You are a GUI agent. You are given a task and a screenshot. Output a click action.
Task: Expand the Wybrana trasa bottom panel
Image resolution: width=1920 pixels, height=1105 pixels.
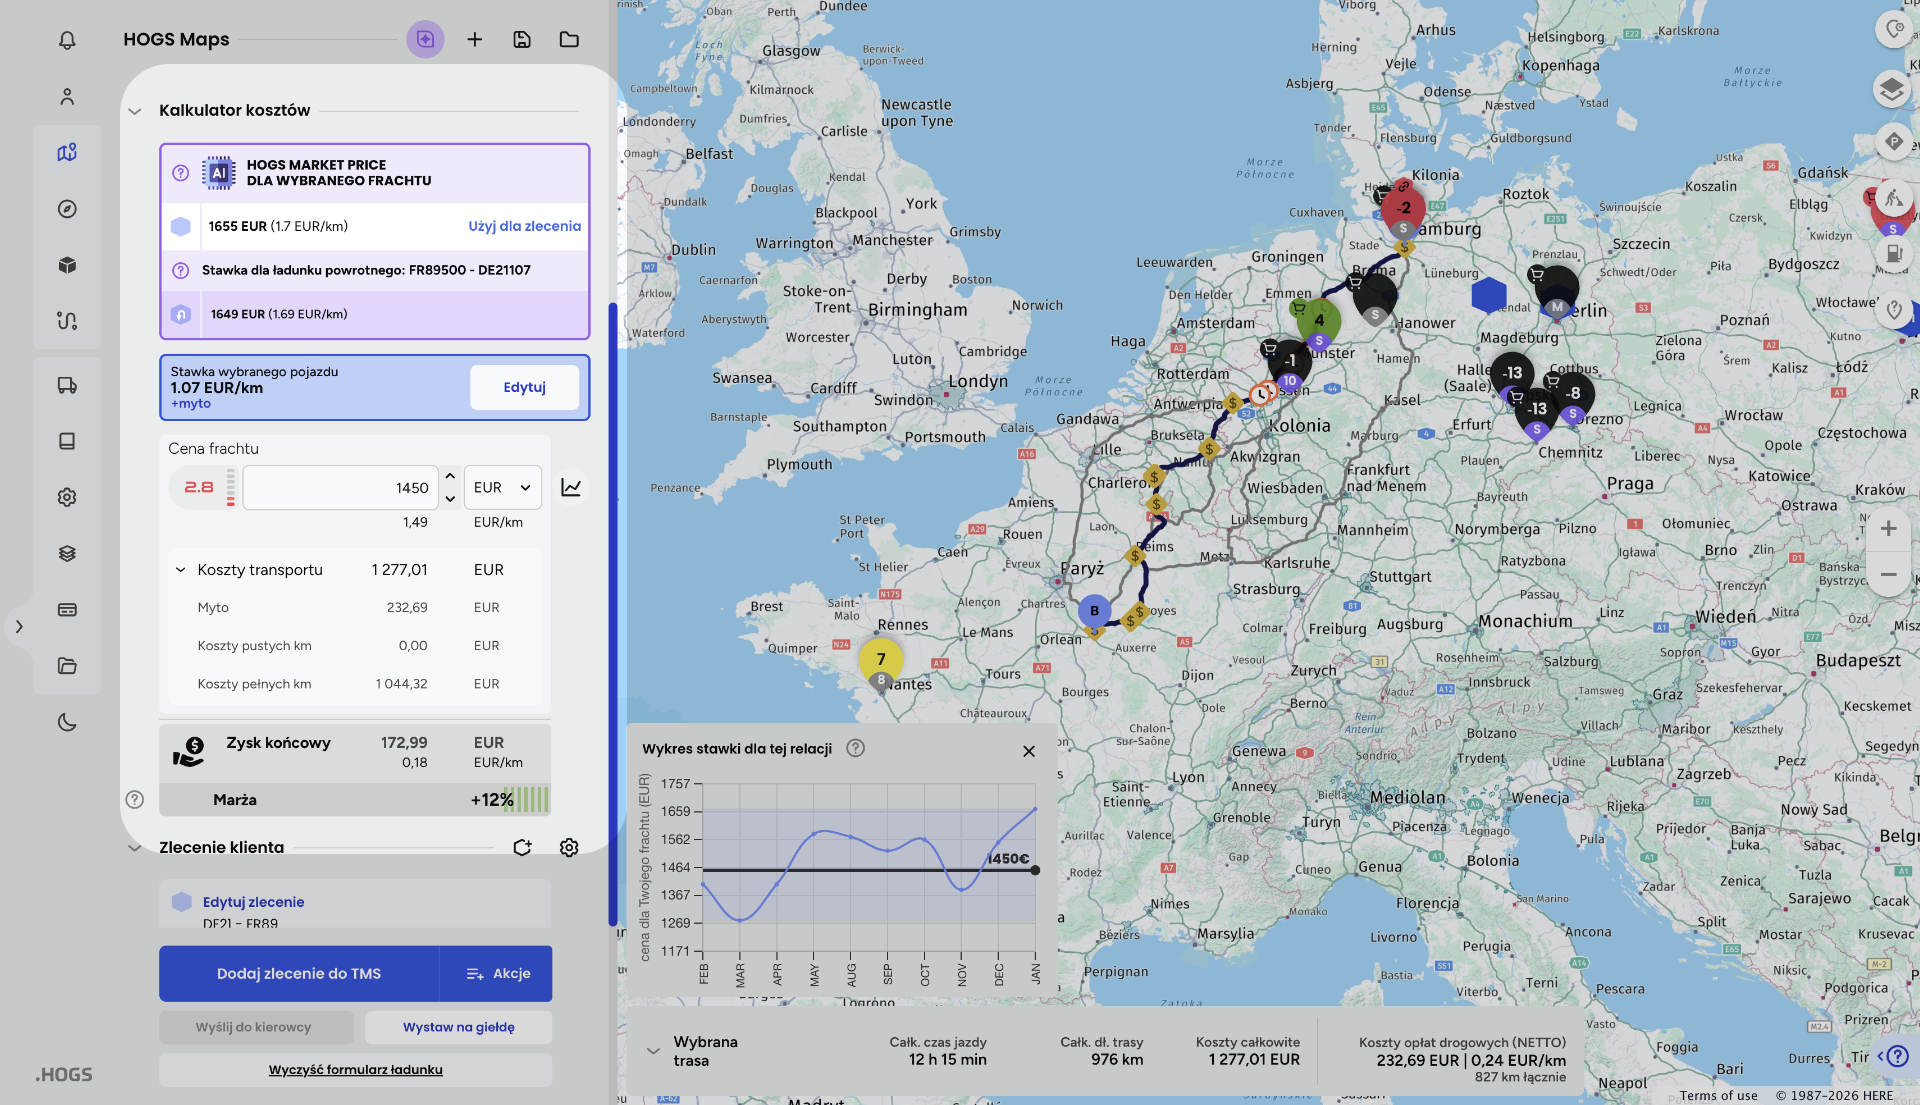(x=653, y=1051)
